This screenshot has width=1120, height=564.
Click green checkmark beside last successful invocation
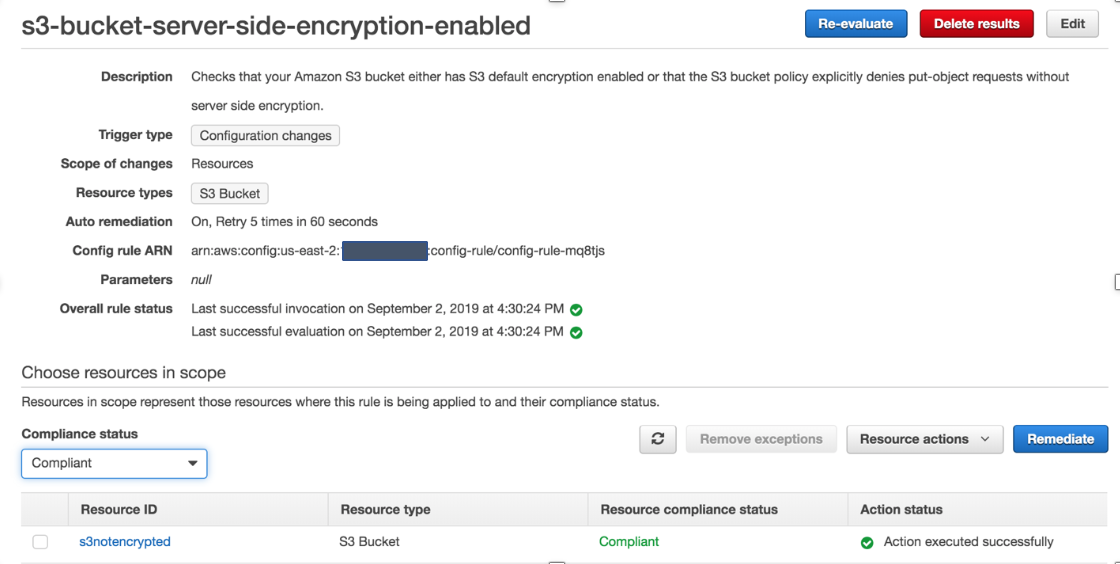pos(576,309)
